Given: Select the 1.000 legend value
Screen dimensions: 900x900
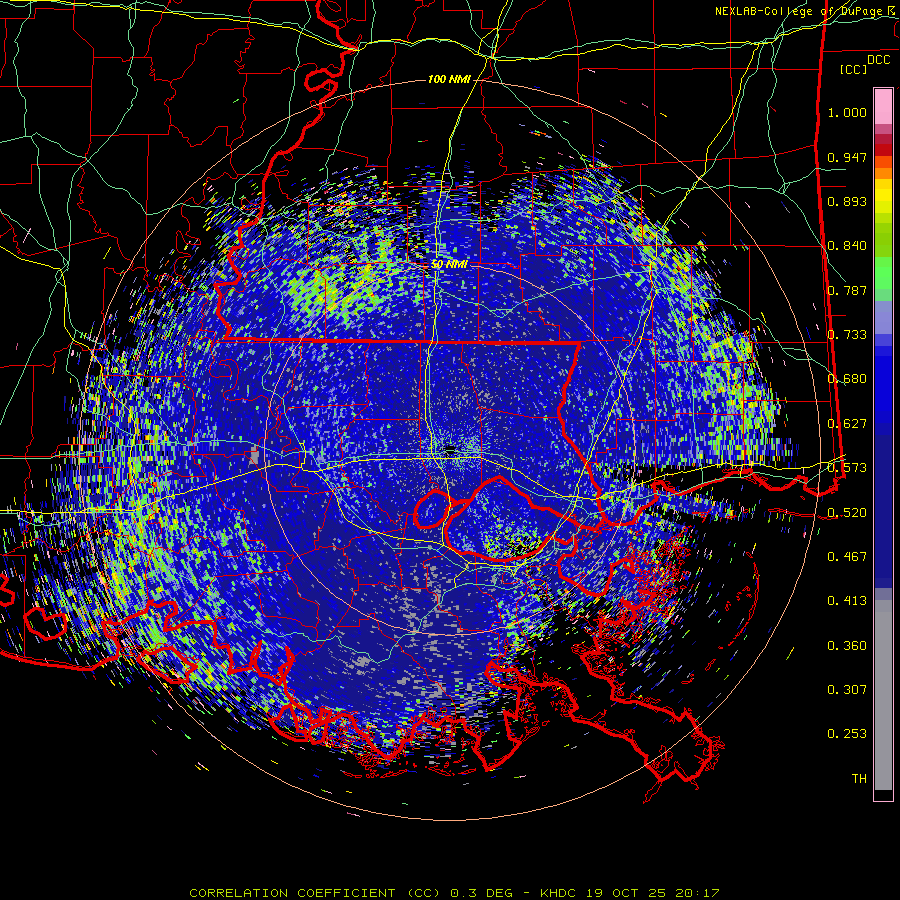Looking at the screenshot, I should click(x=847, y=112).
